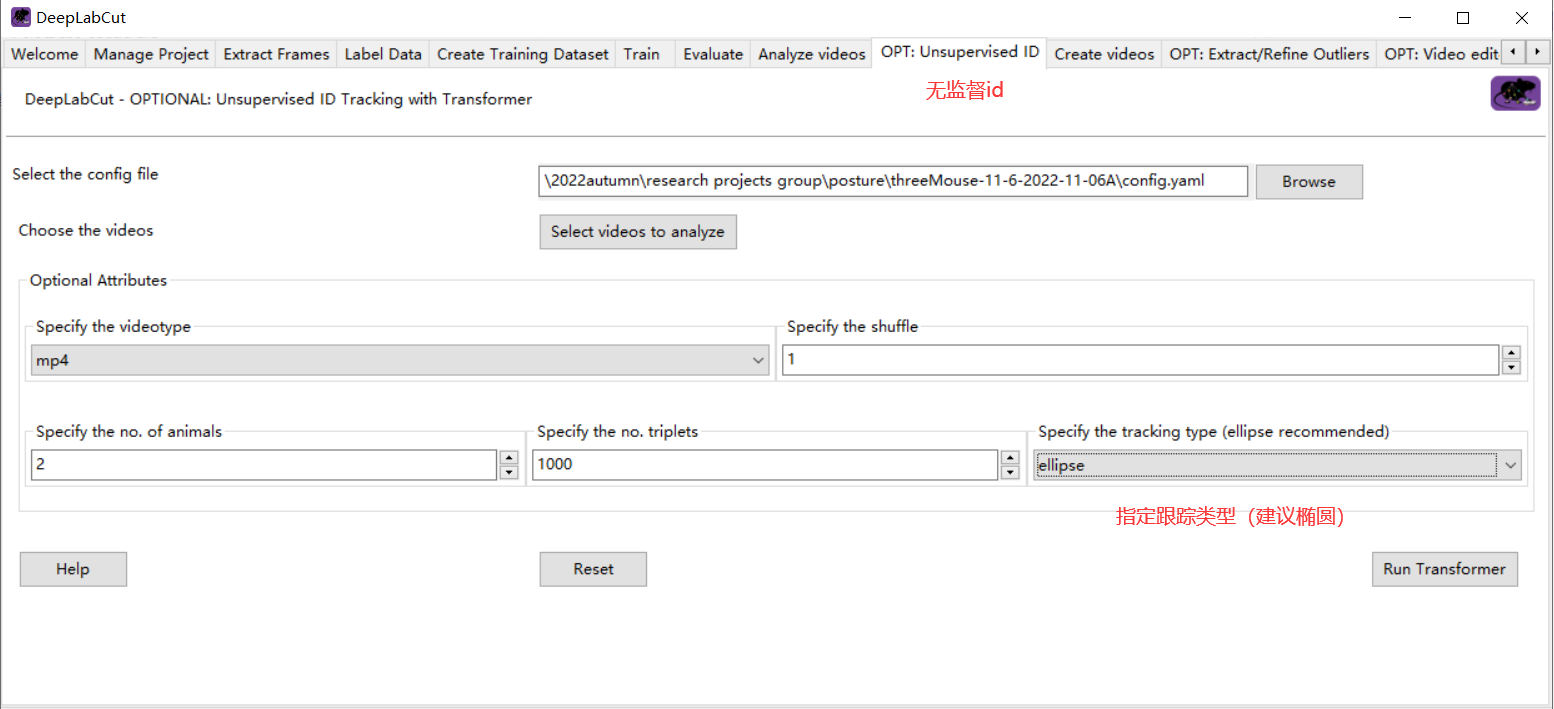This screenshot has width=1554, height=709.
Task: Maximize the DeepLabCut window
Action: (1463, 18)
